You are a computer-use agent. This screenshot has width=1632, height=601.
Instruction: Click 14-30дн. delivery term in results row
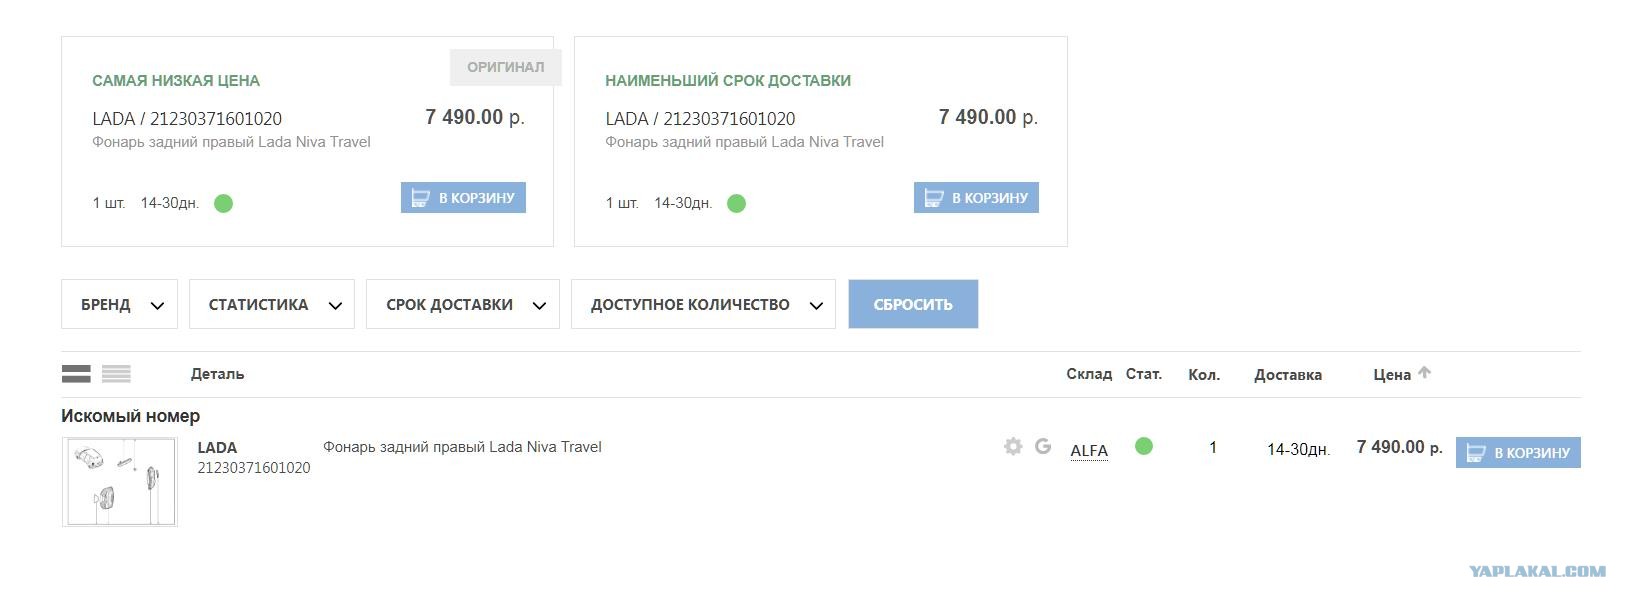click(1298, 450)
